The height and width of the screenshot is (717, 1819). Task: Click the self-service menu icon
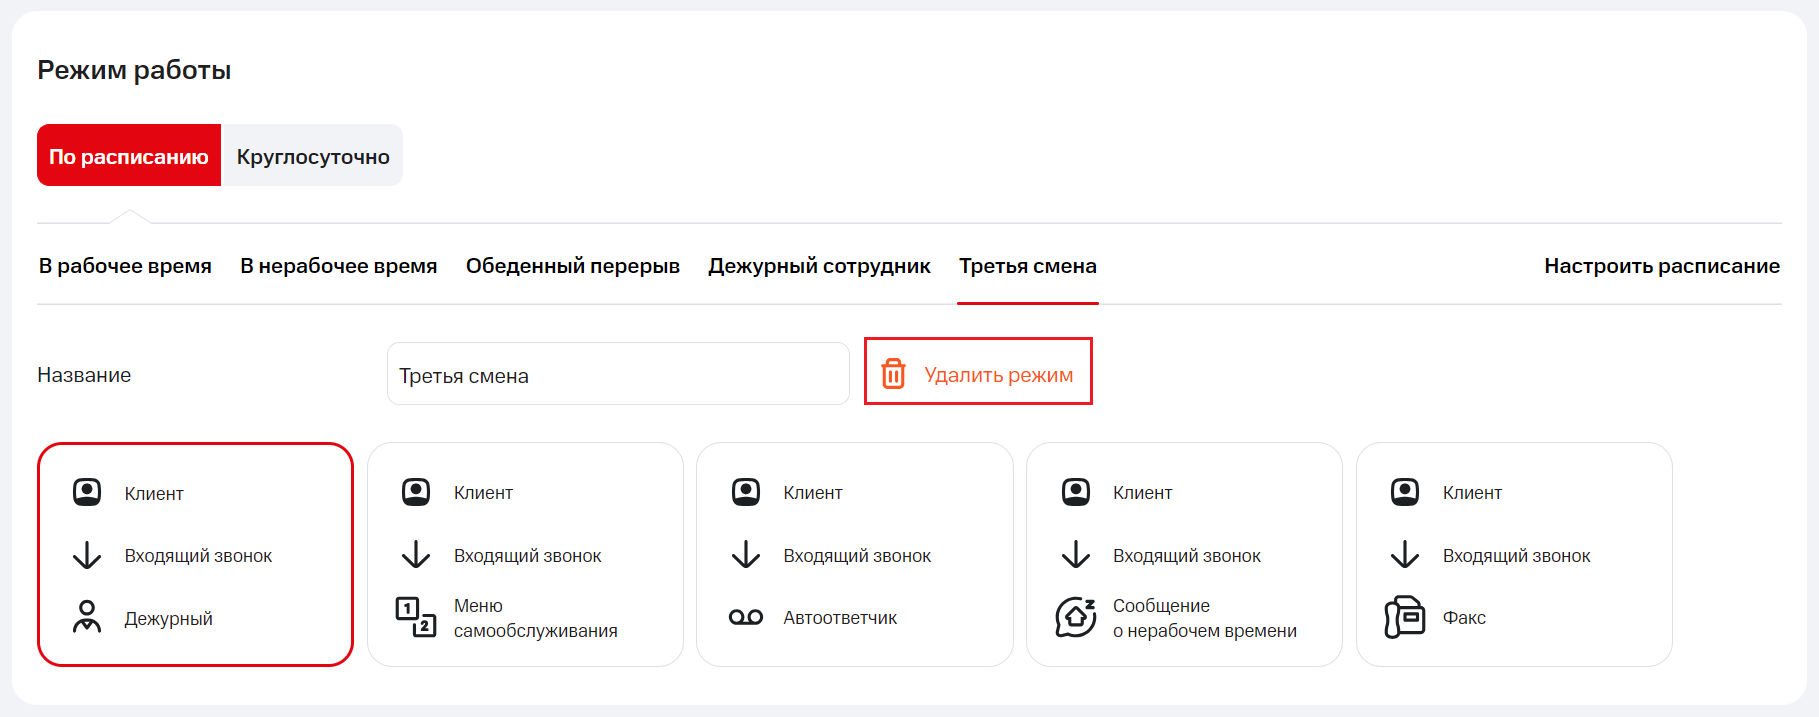416,617
